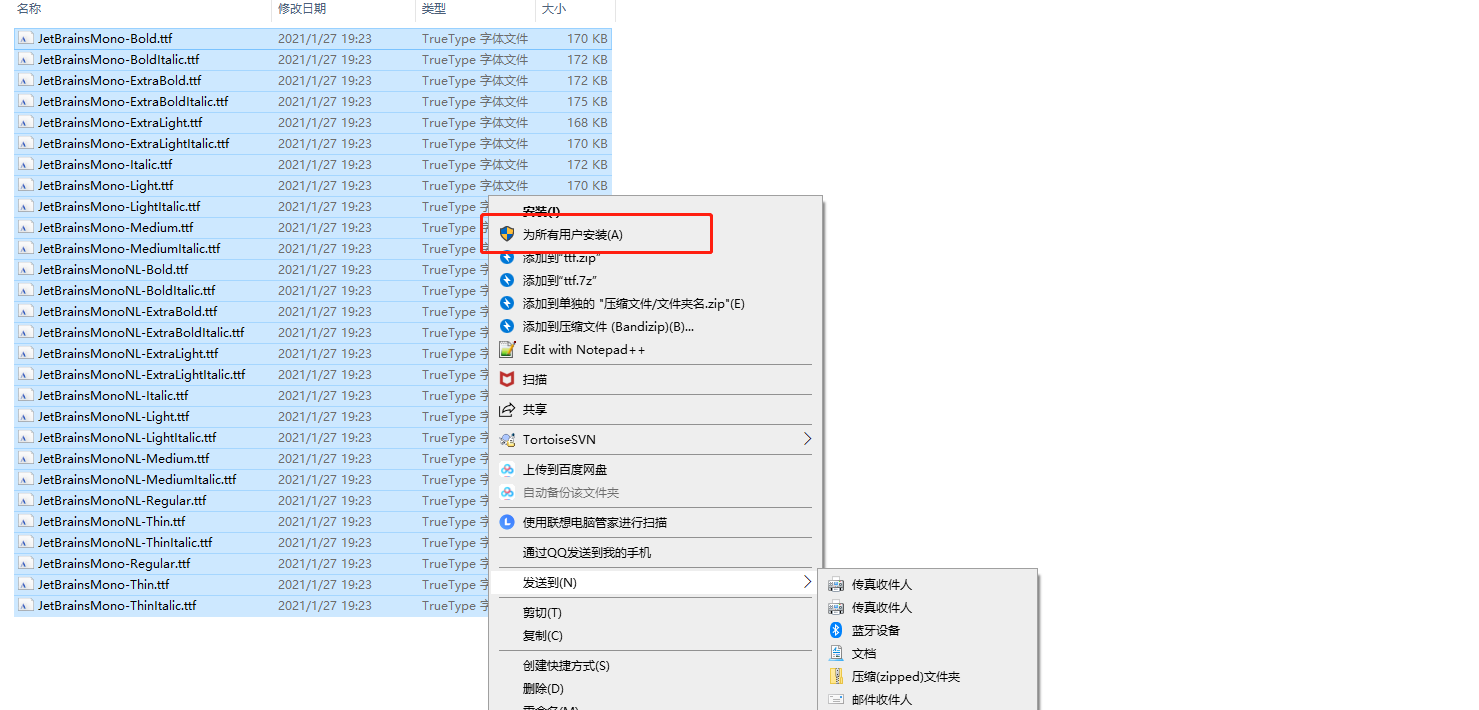Click the Baidu Netdisk upload icon
Screen dimensions: 1479x710
[x=507, y=469]
